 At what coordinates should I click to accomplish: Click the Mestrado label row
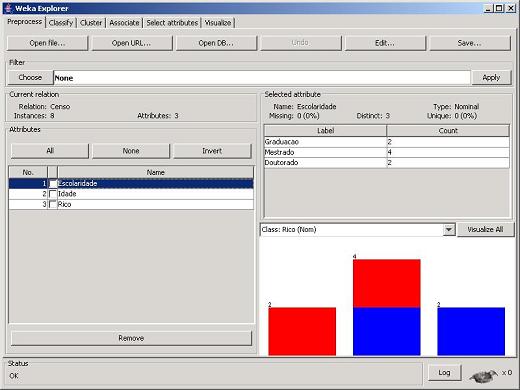coord(387,152)
